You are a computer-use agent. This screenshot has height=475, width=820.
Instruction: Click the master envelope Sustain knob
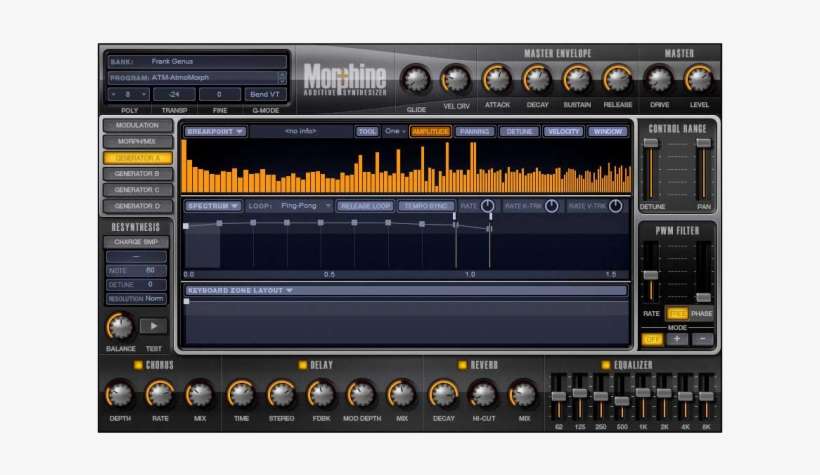577,80
